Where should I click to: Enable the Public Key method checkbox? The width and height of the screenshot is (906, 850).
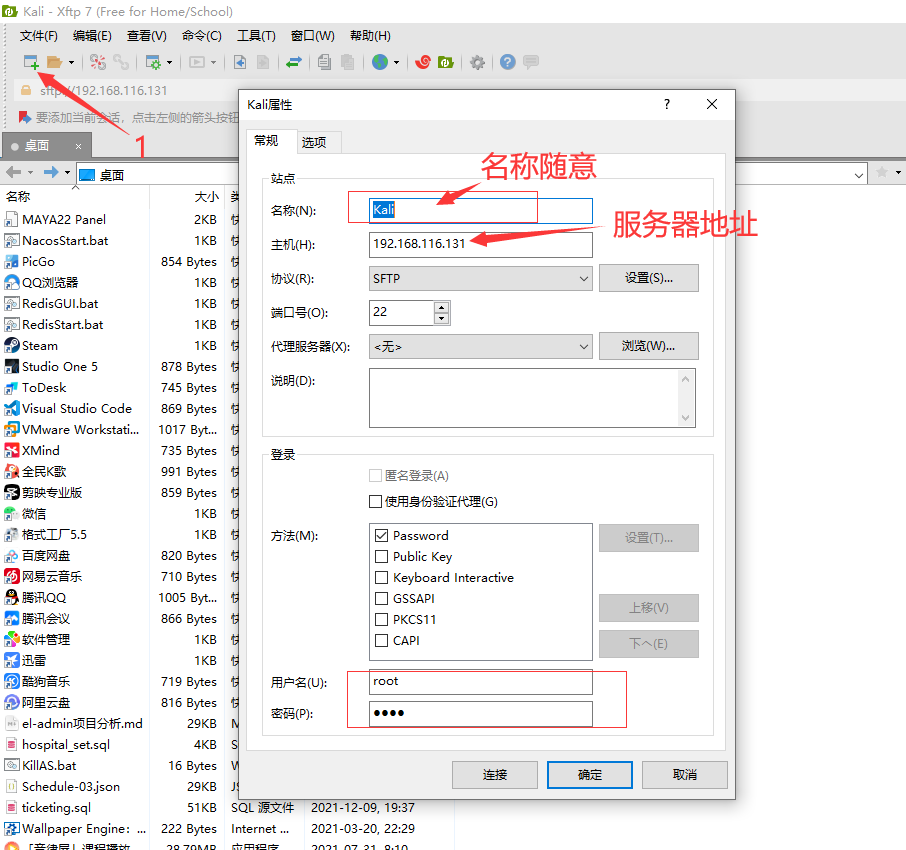coord(381,556)
